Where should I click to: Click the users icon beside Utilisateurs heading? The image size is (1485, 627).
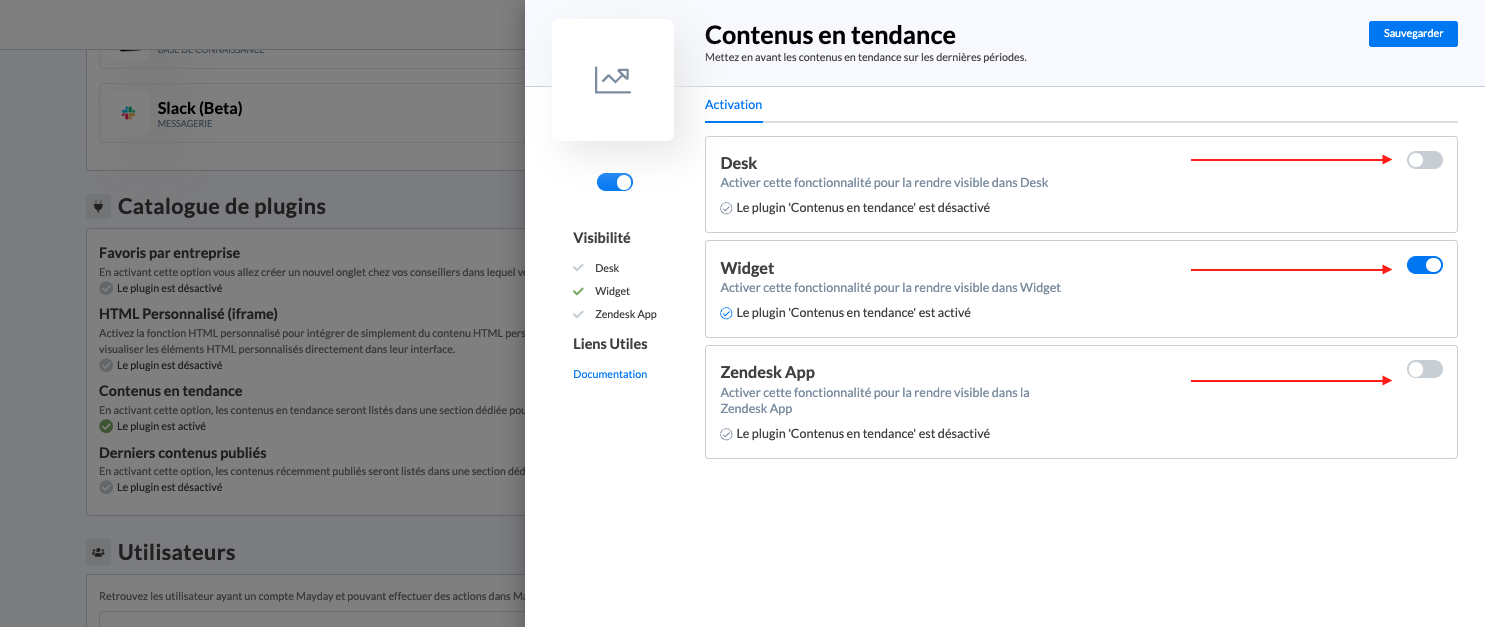coord(98,552)
